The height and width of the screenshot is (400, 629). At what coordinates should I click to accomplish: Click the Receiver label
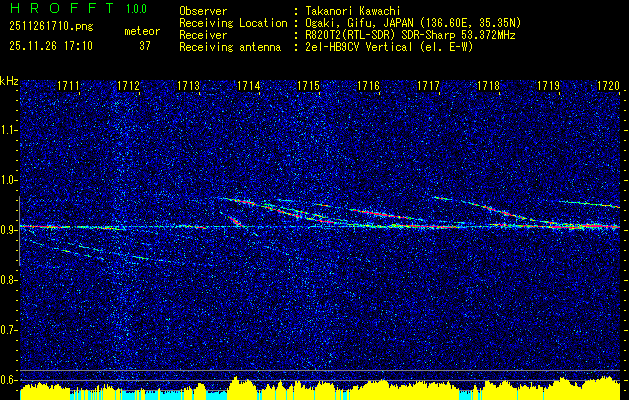(x=203, y=35)
